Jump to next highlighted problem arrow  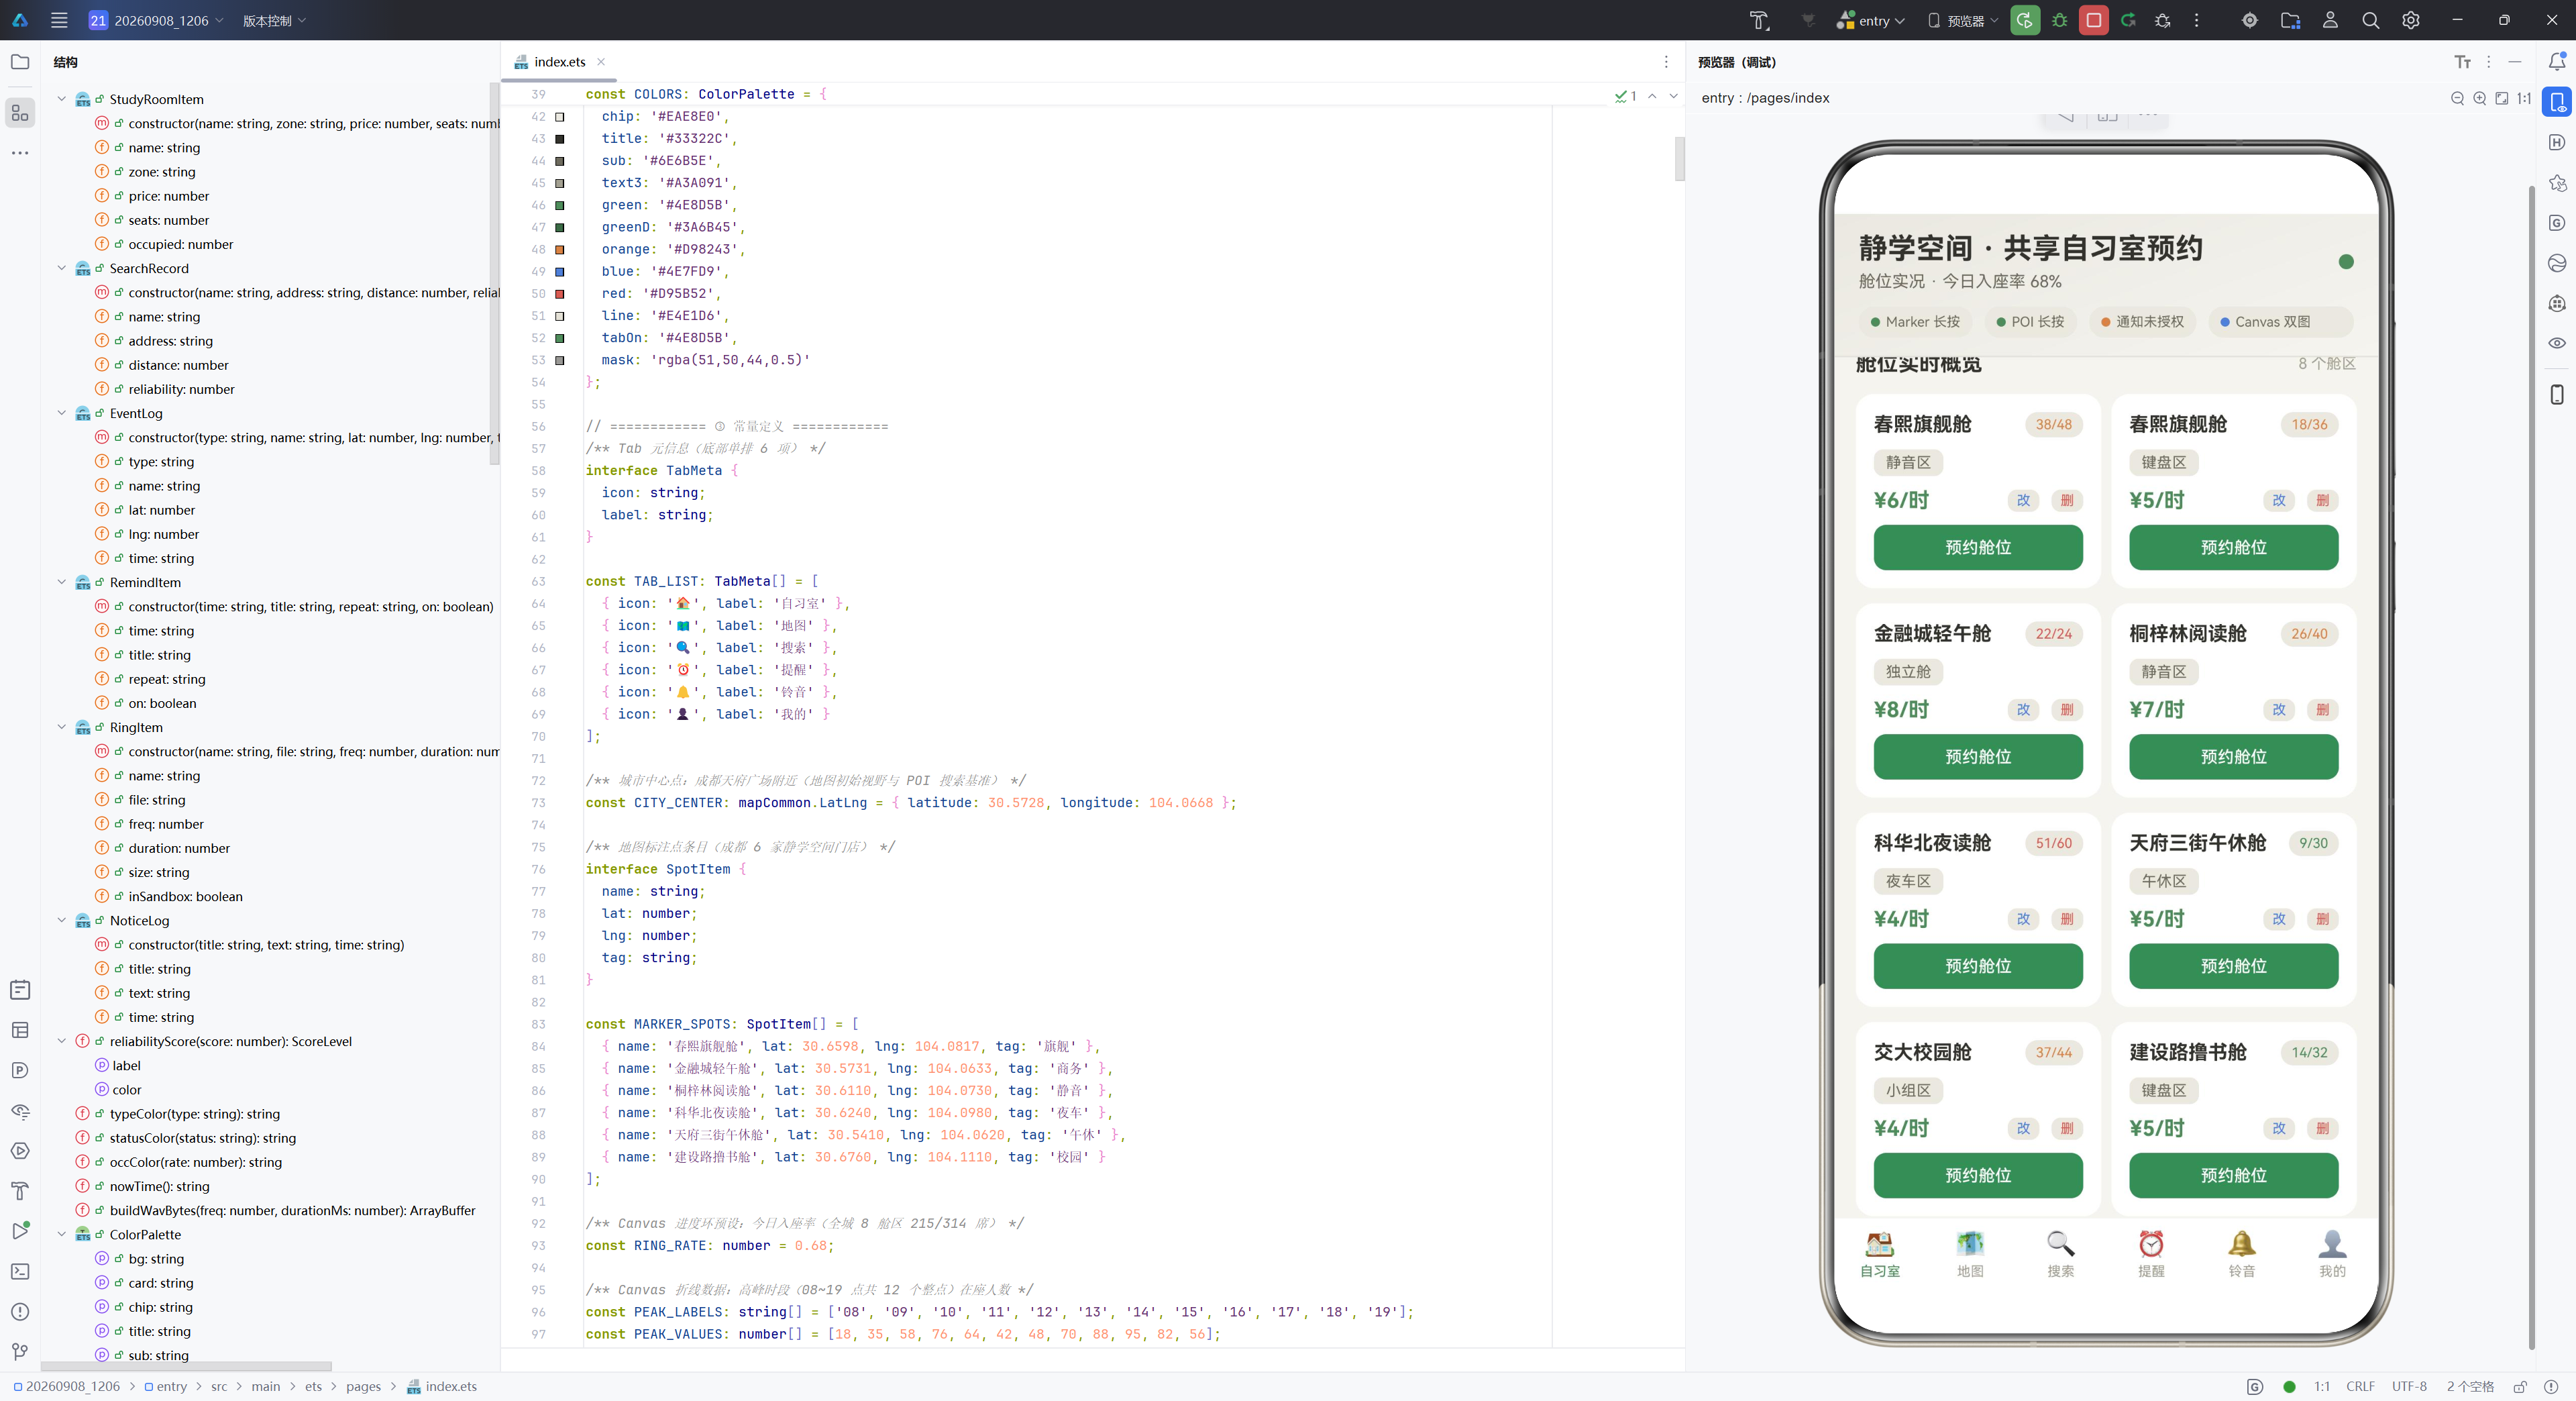click(x=1673, y=96)
